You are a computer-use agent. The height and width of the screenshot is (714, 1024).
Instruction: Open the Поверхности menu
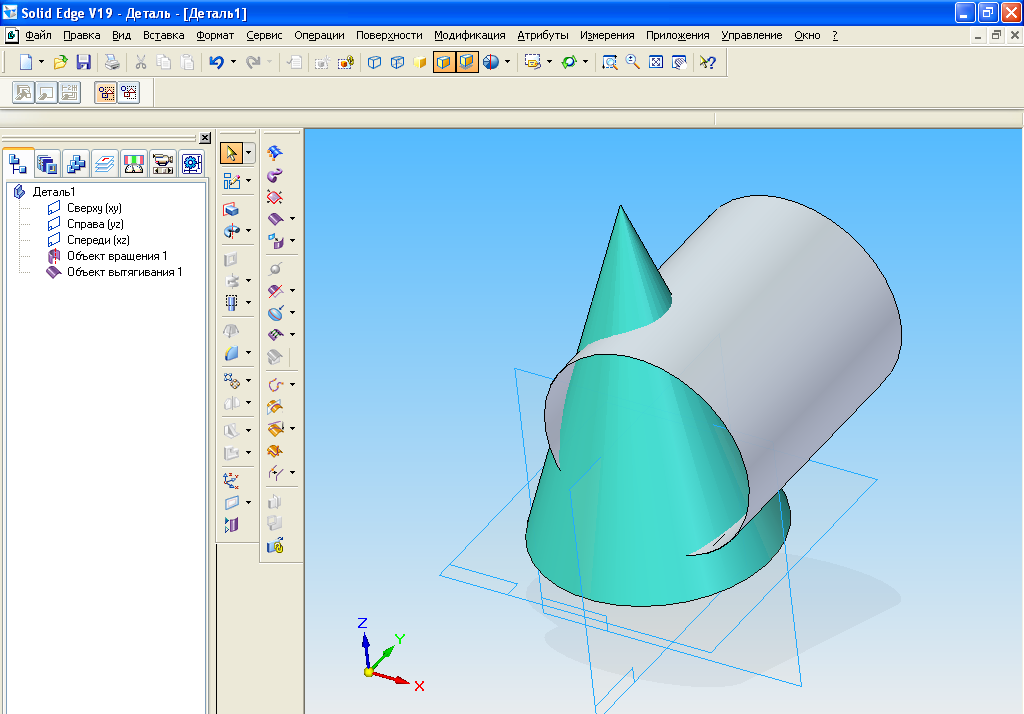click(x=389, y=35)
